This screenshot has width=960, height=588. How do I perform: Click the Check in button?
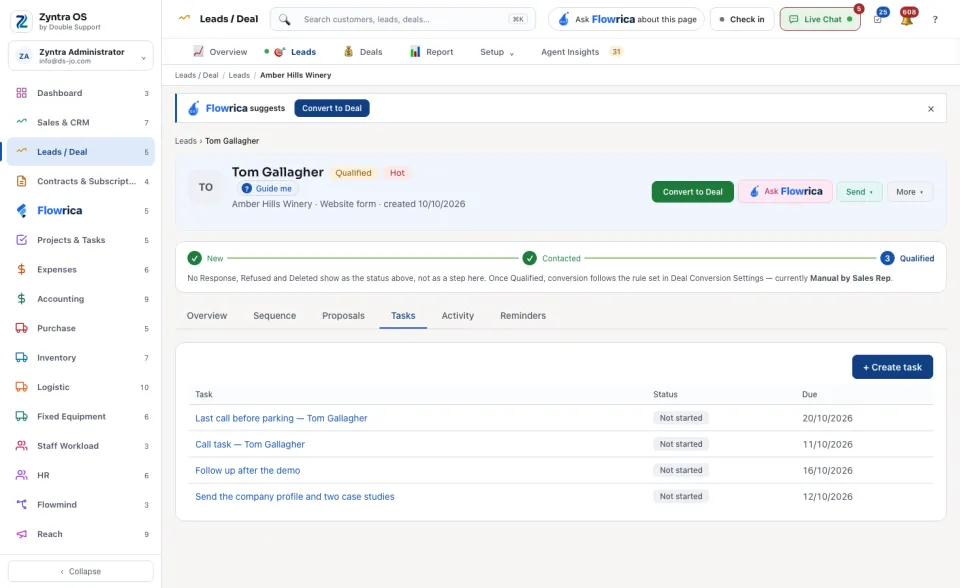tap(742, 20)
